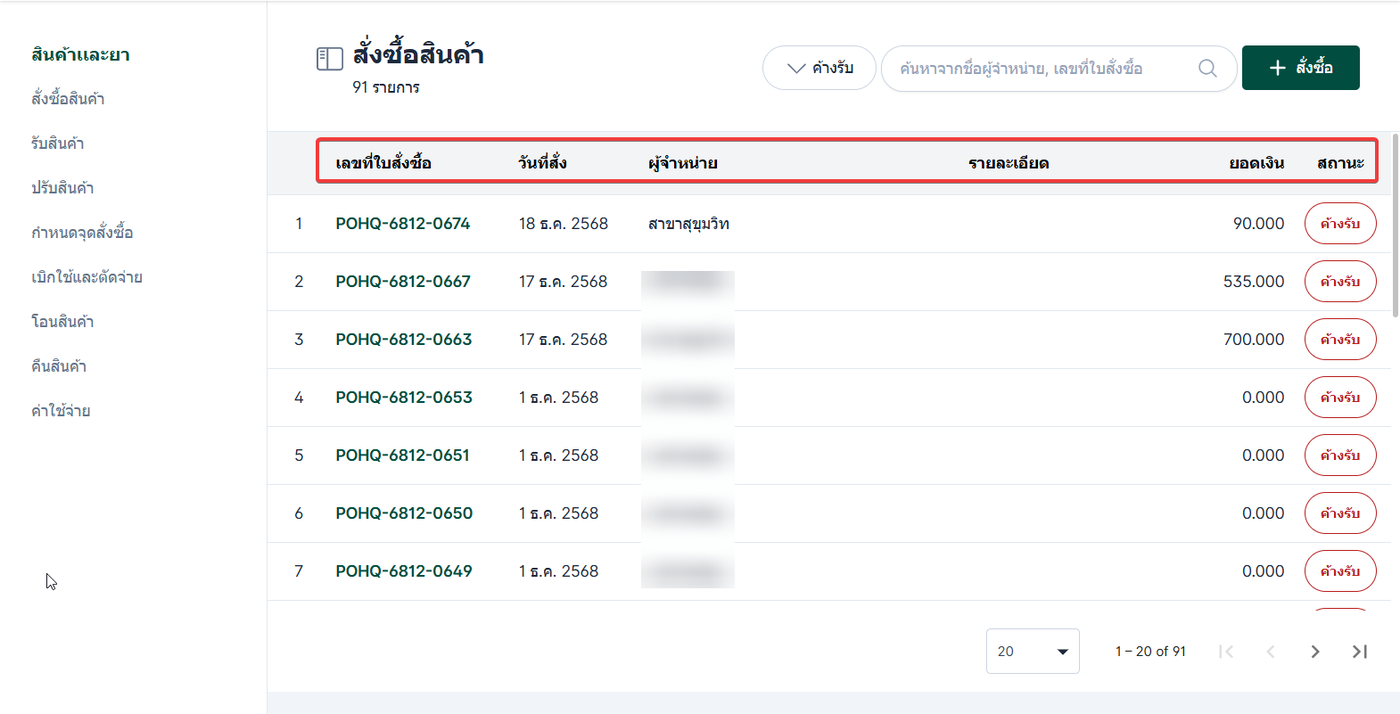Open order POHQ-6812-0651

[x=403, y=455]
